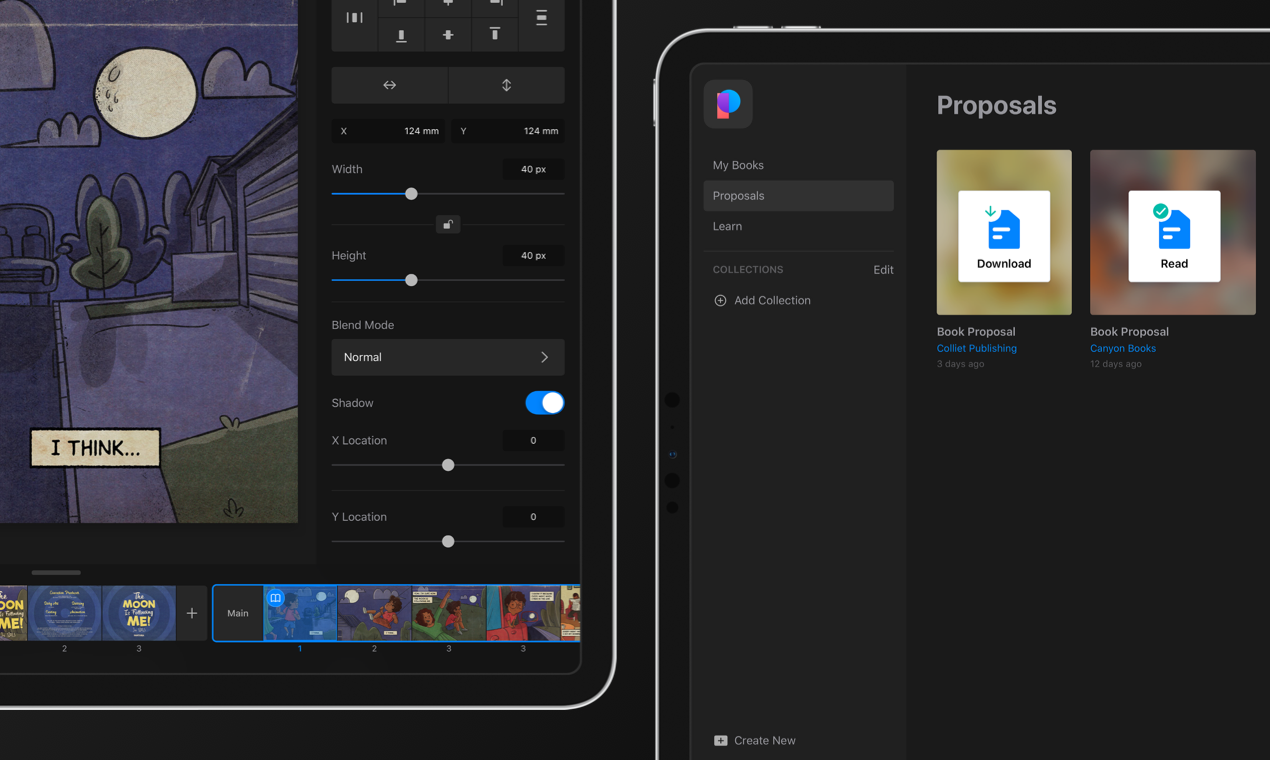Viewport: 1270px width, 760px height.
Task: Click the COLLECTIONS section header
Action: click(748, 270)
